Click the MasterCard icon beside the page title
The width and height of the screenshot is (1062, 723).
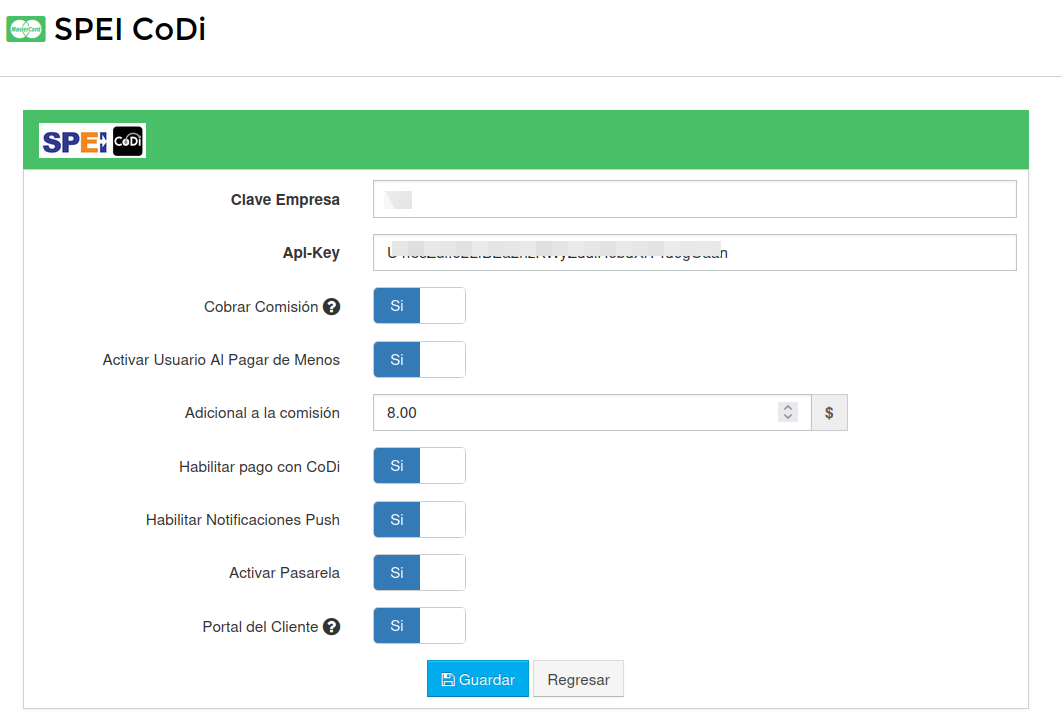[26, 30]
